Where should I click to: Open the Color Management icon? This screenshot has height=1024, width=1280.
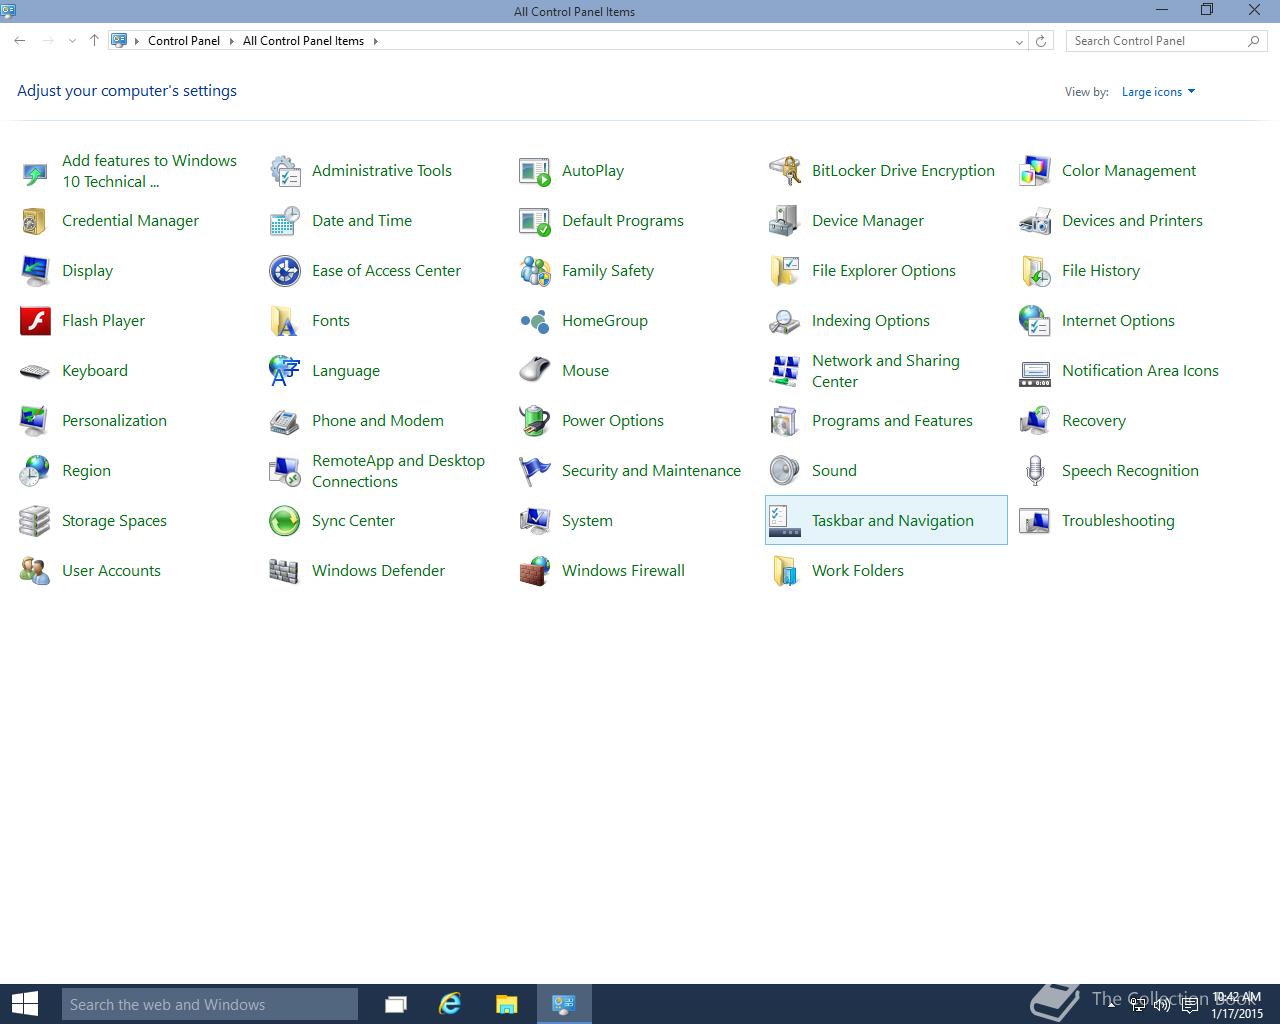(x=1035, y=171)
